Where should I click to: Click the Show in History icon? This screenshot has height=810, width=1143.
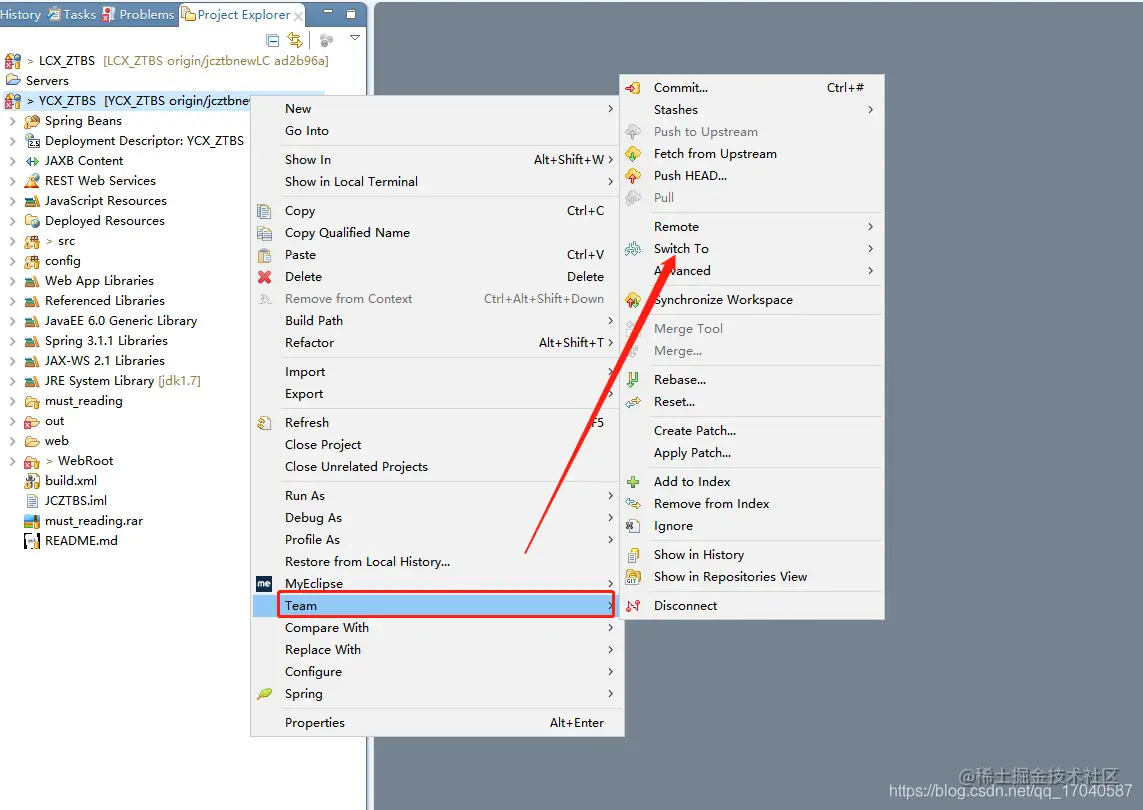633,555
